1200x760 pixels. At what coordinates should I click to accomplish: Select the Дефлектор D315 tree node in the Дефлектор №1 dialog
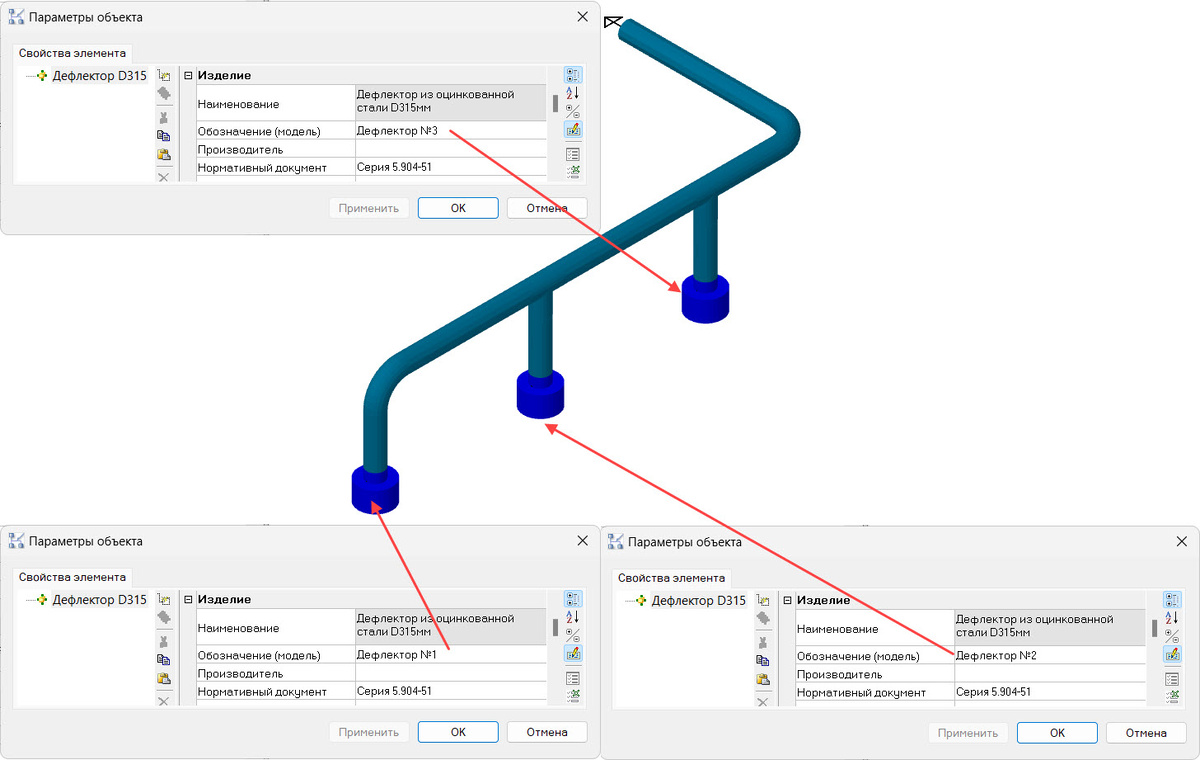click(x=99, y=600)
